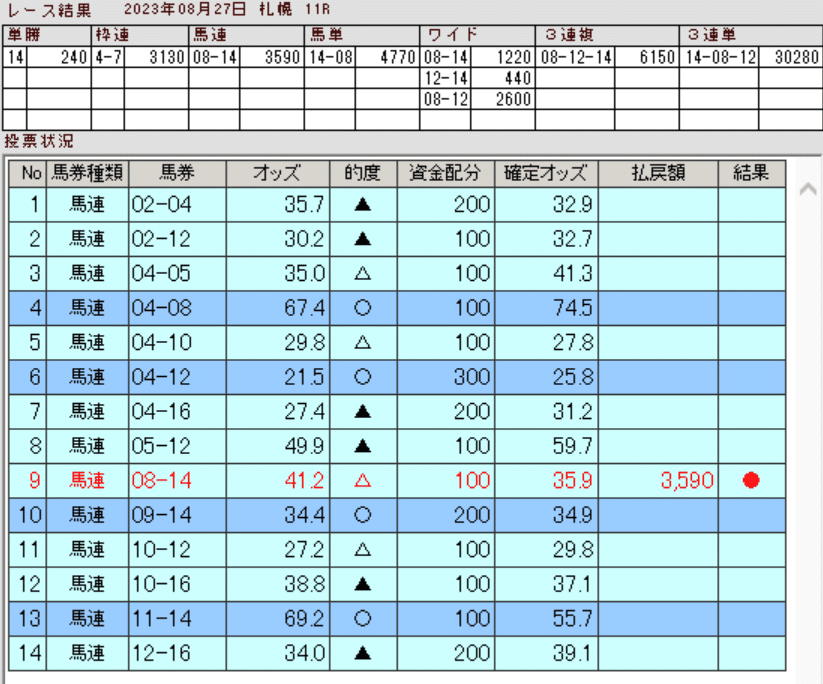
Task: Click the 30280 3連単 payout cell
Action: (x=790, y=57)
